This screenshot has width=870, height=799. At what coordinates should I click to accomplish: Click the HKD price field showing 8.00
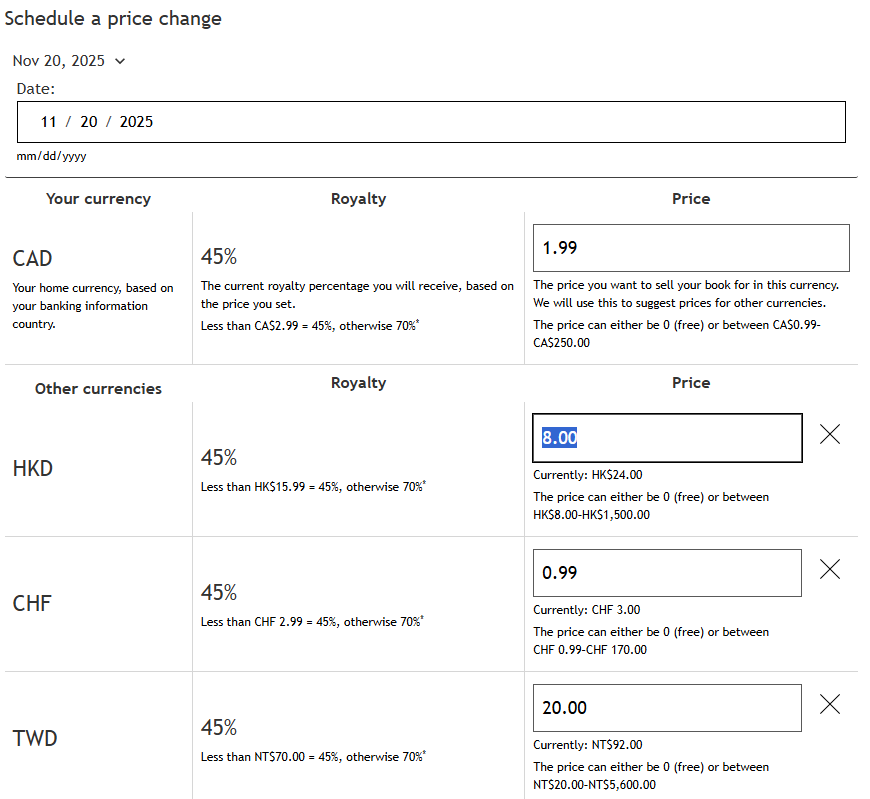667,438
